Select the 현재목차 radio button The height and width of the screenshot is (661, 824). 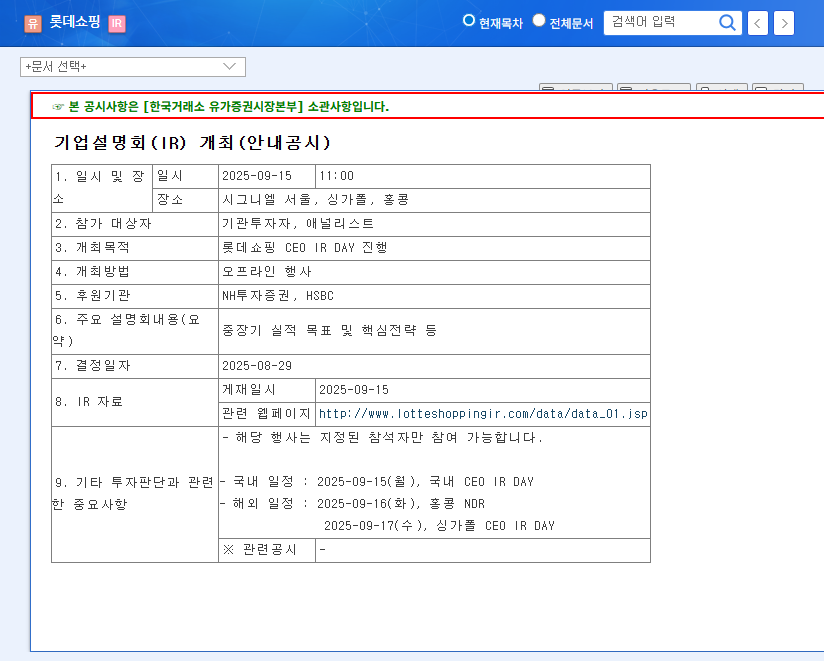[468, 20]
